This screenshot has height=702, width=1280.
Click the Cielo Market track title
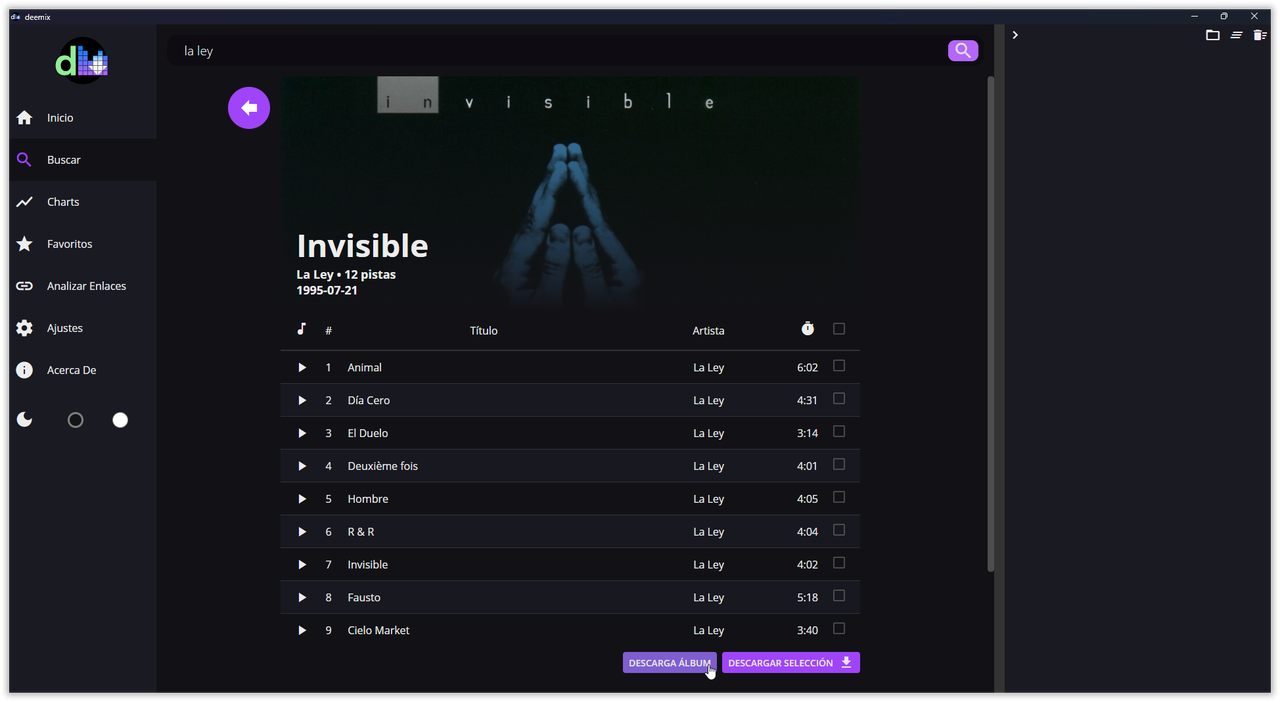(x=378, y=631)
